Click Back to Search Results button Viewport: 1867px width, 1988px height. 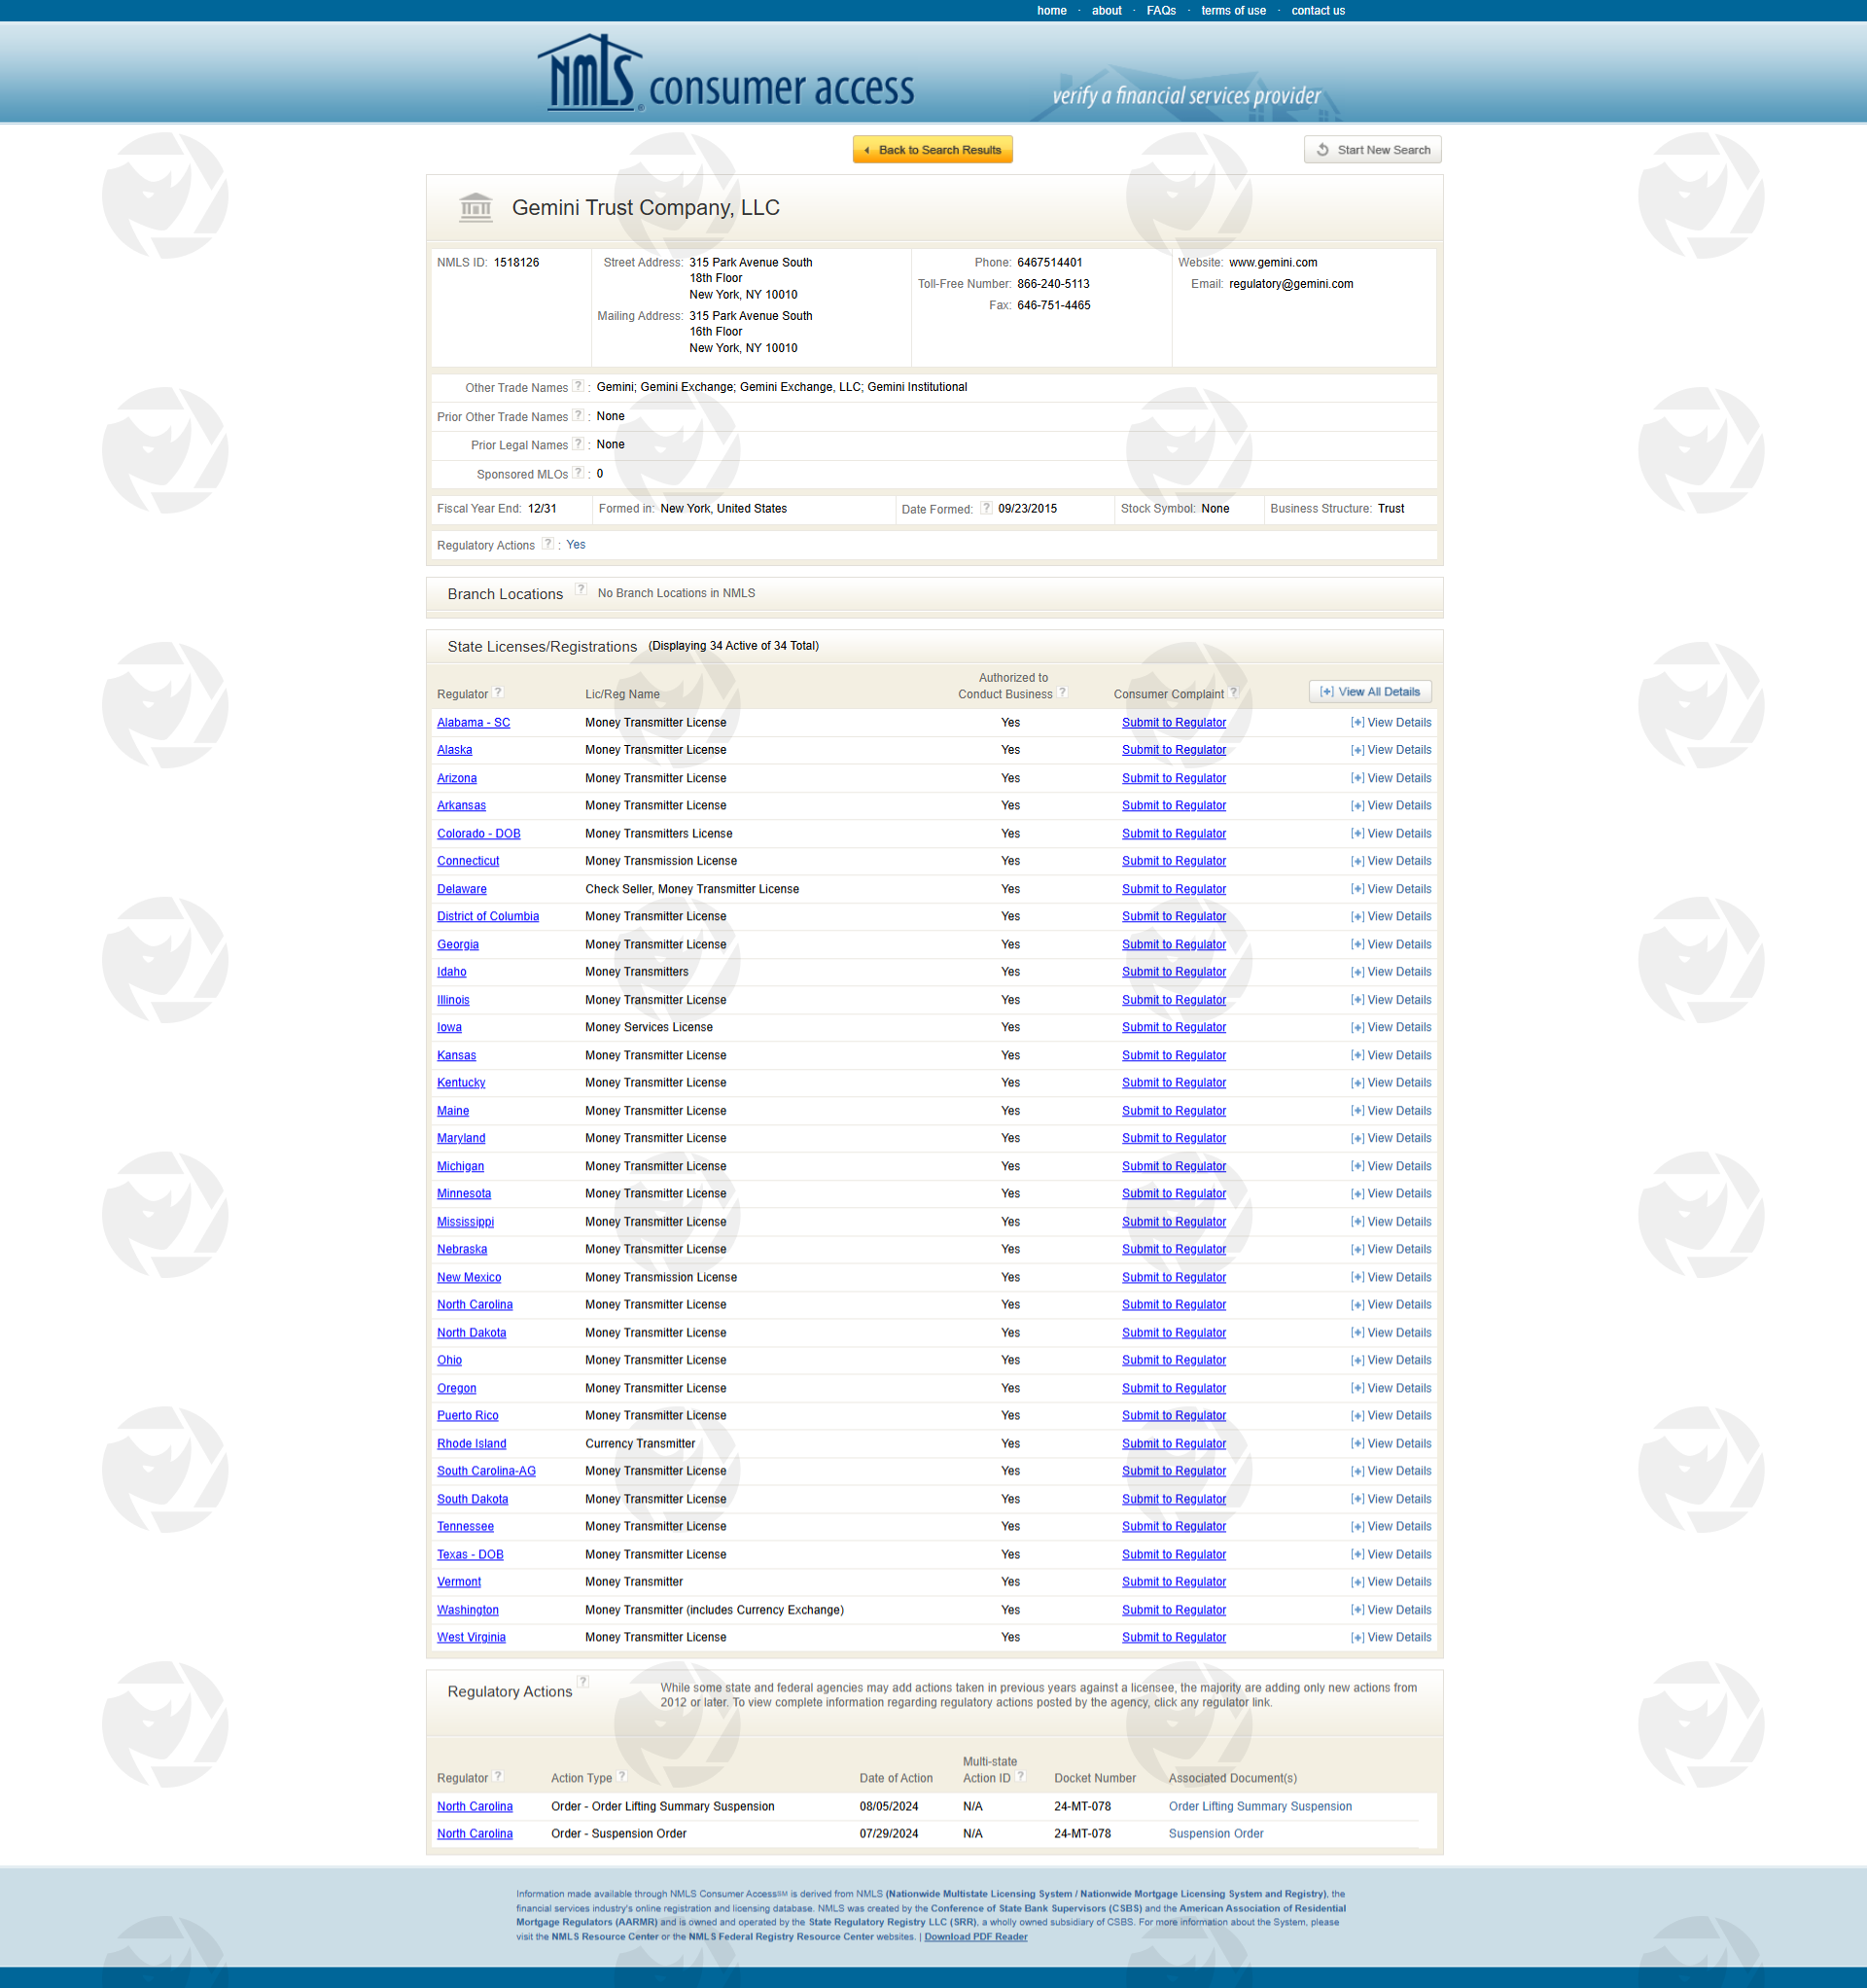coord(932,150)
